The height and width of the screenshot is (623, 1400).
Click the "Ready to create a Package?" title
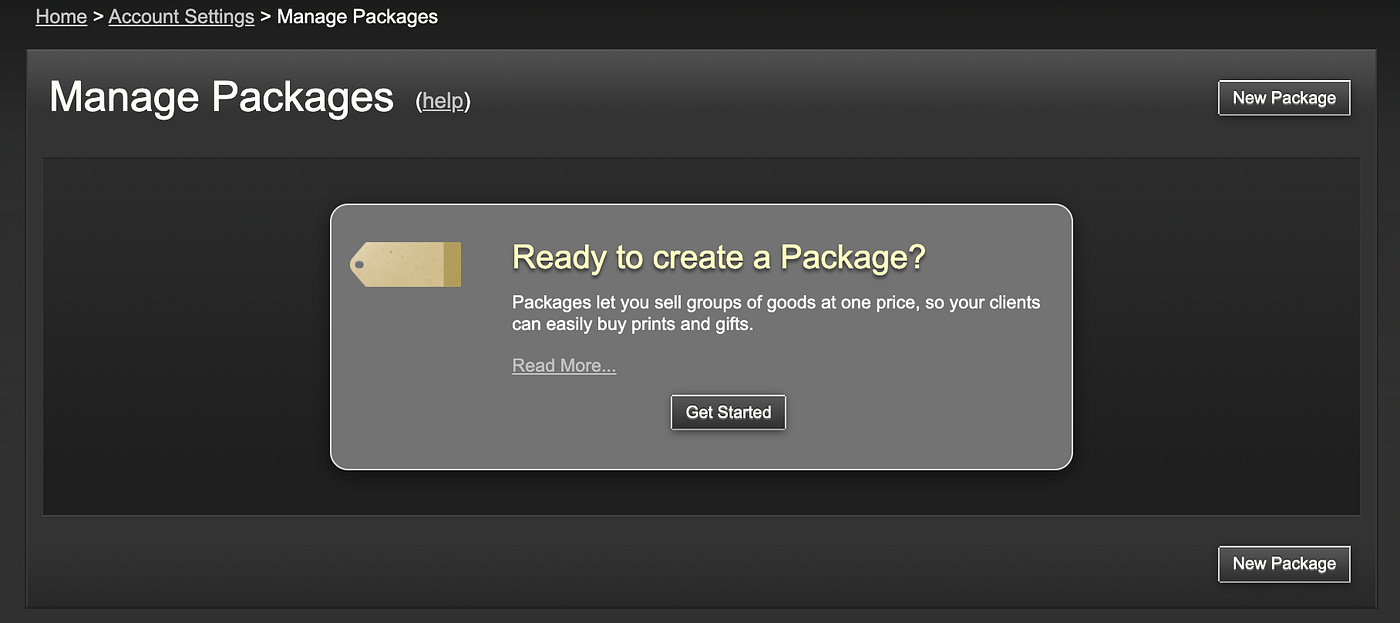[718, 257]
